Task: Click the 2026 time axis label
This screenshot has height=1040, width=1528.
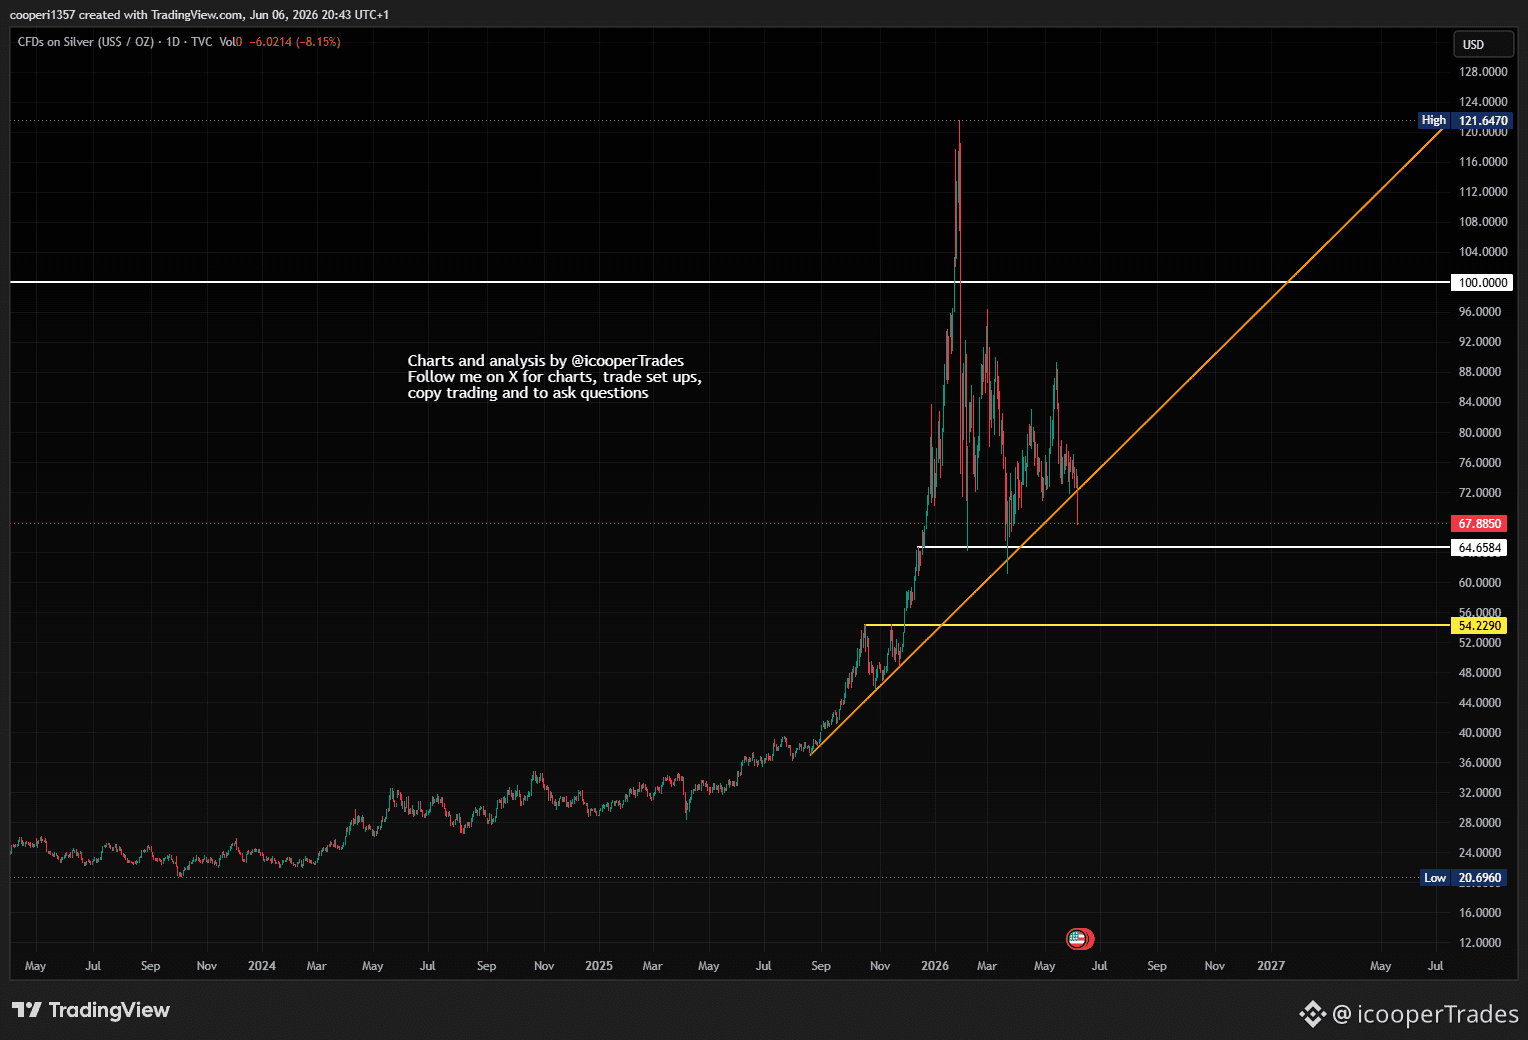Action: click(x=935, y=966)
